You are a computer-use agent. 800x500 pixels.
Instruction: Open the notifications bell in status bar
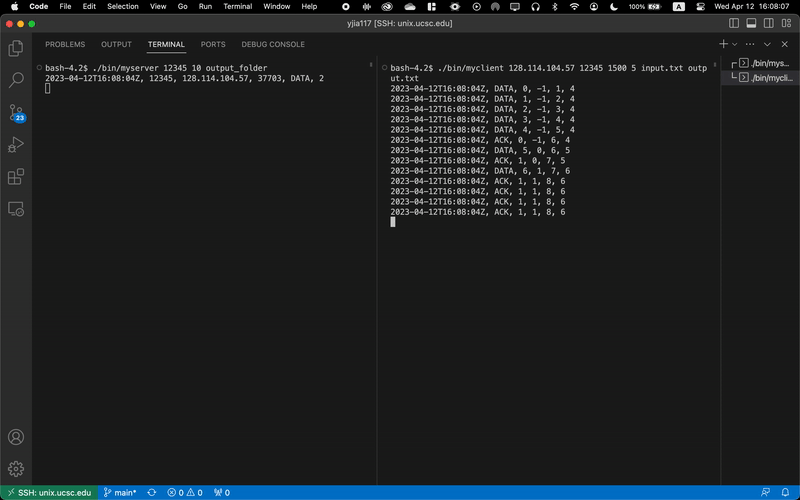pos(785,493)
